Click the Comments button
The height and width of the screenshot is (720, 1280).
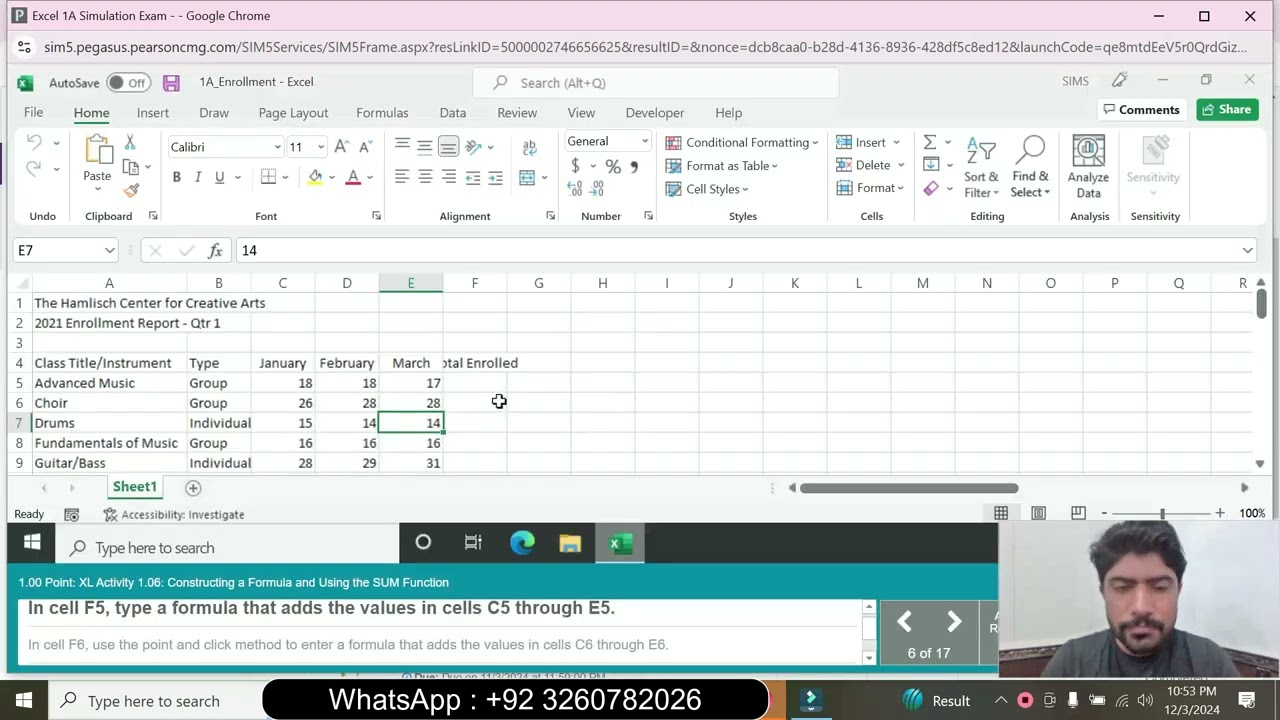click(x=1140, y=110)
